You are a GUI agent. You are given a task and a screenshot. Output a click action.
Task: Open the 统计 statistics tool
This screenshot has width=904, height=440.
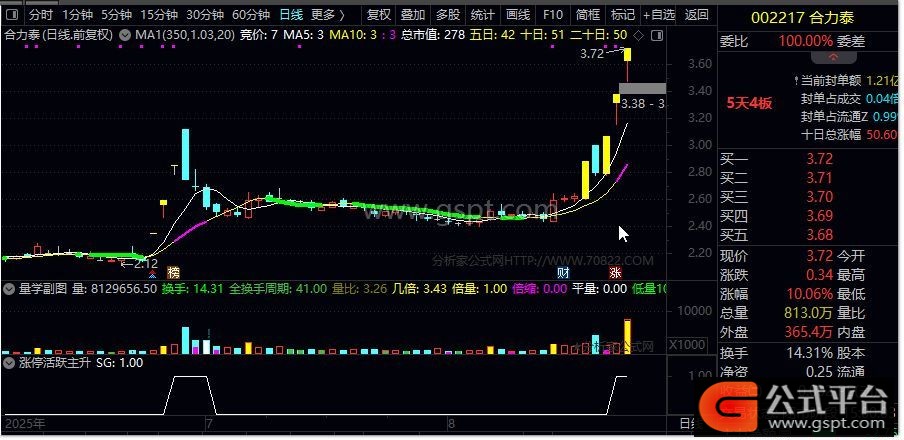[483, 14]
